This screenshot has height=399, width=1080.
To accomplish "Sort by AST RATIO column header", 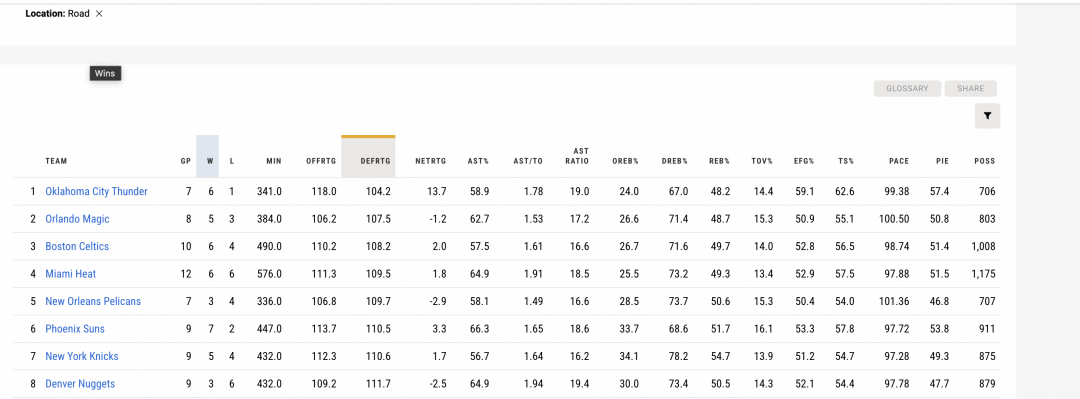I will pyautogui.click(x=581, y=156).
